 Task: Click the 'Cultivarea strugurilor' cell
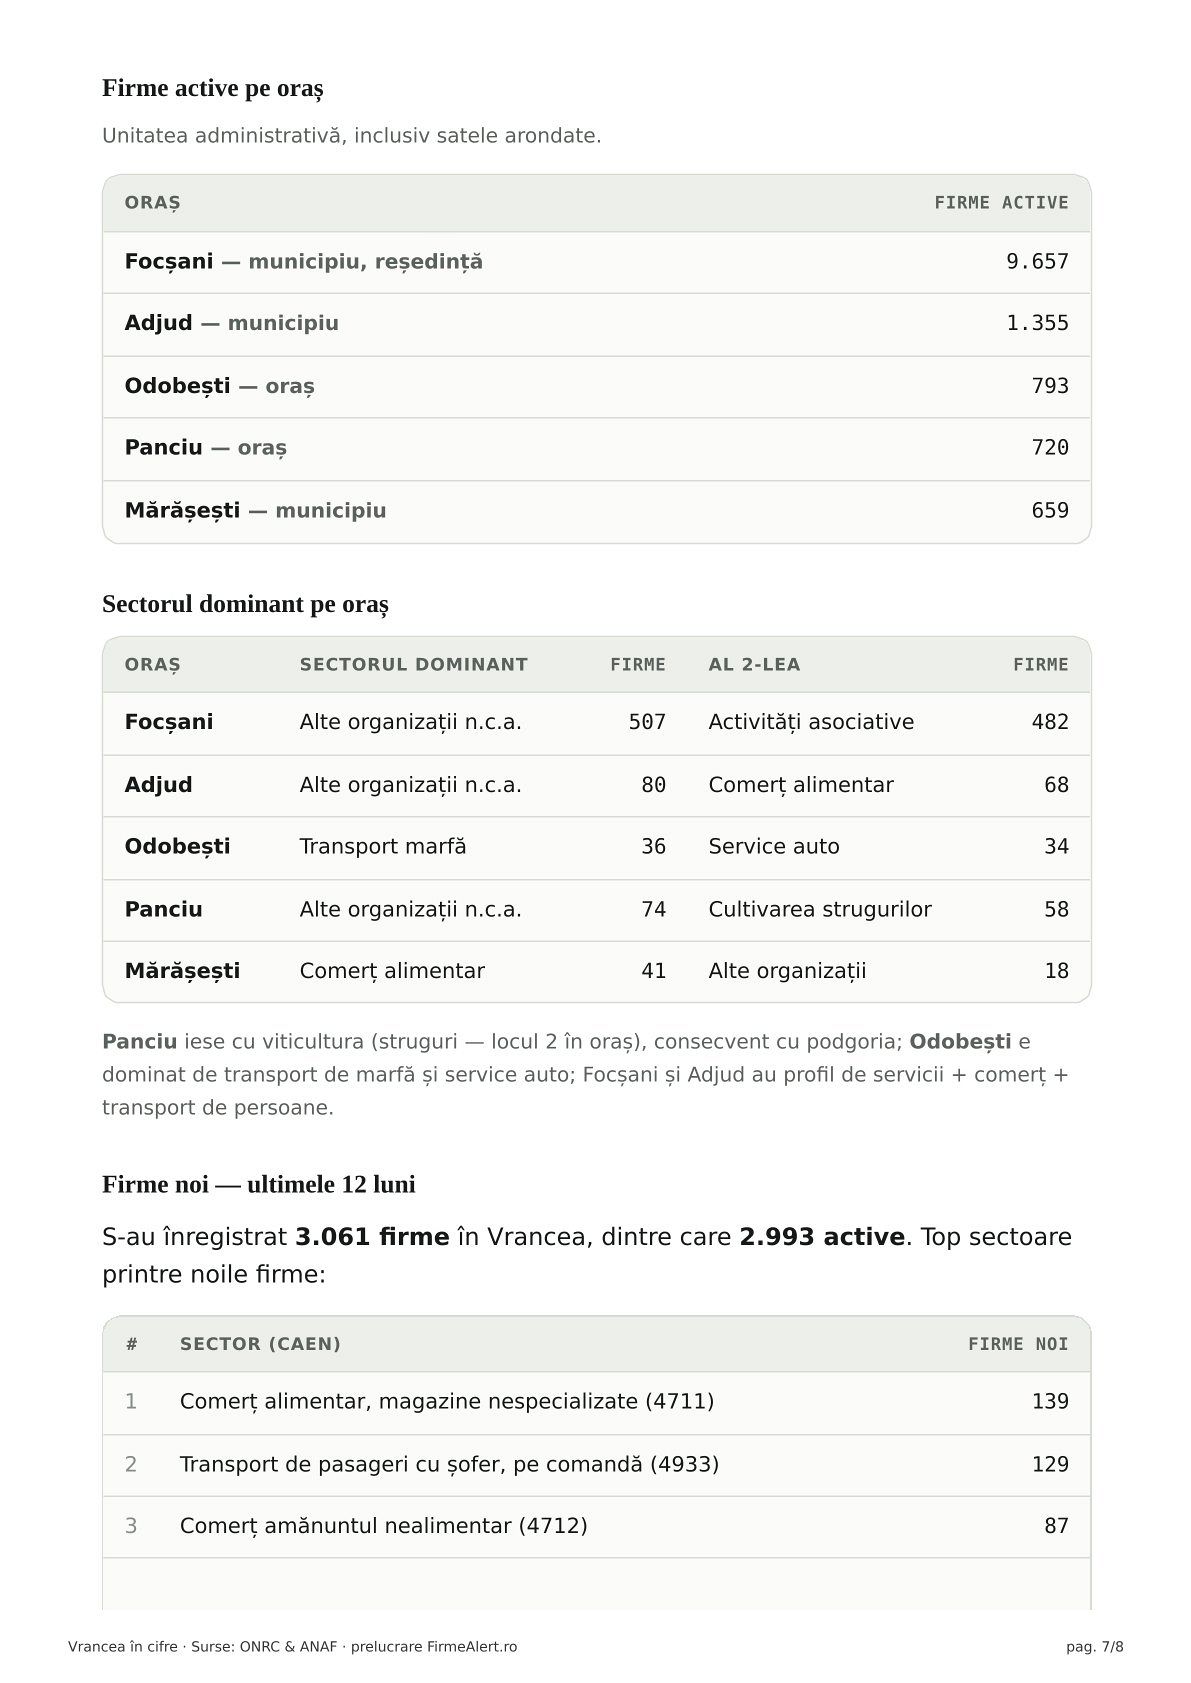[820, 910]
